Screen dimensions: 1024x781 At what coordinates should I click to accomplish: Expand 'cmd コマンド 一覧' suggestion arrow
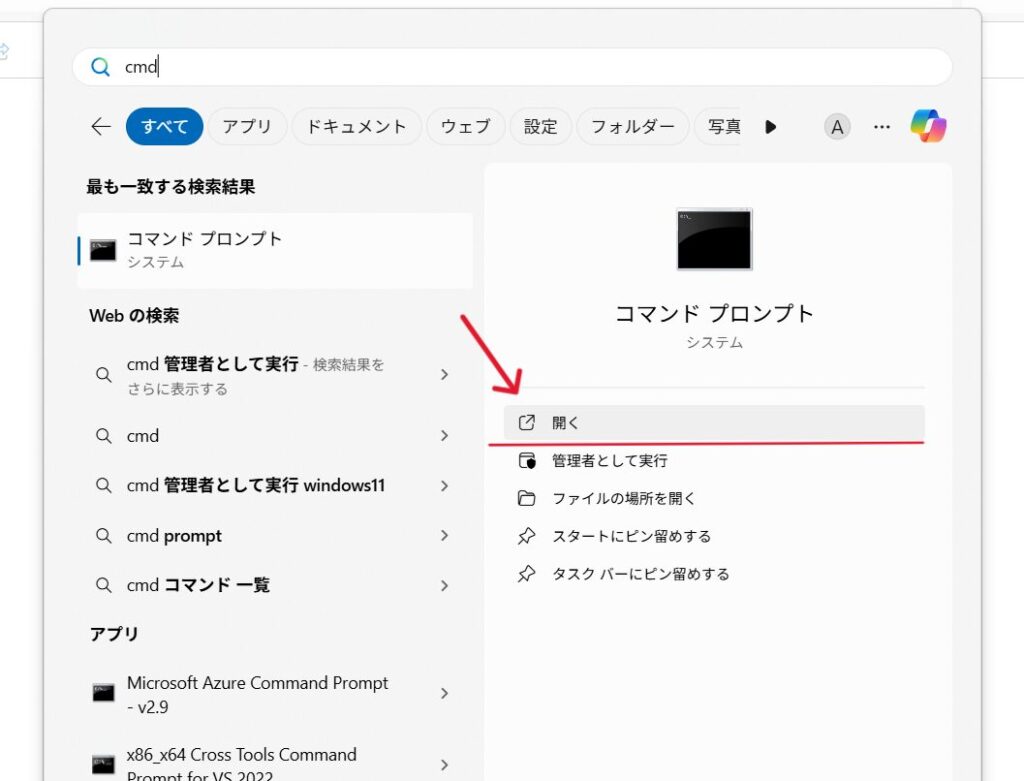[444, 585]
